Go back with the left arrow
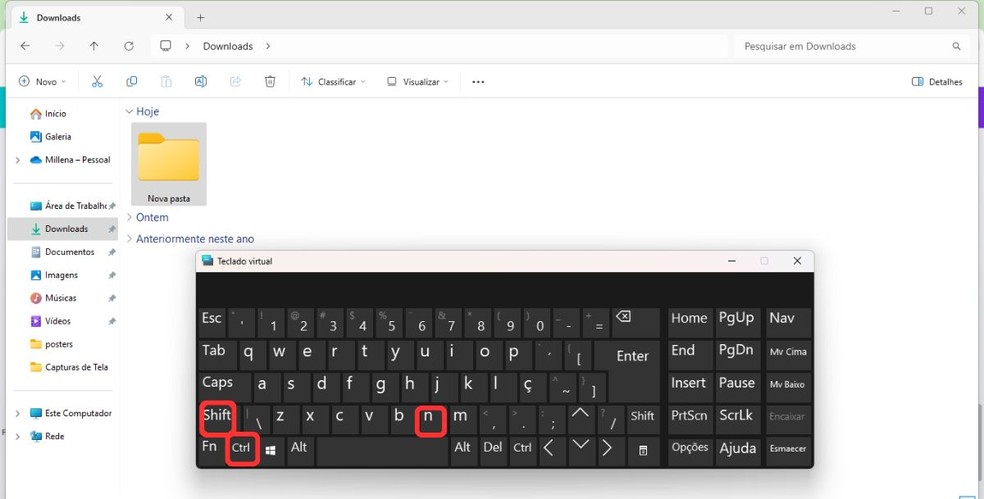The image size is (984, 499). 25,46
